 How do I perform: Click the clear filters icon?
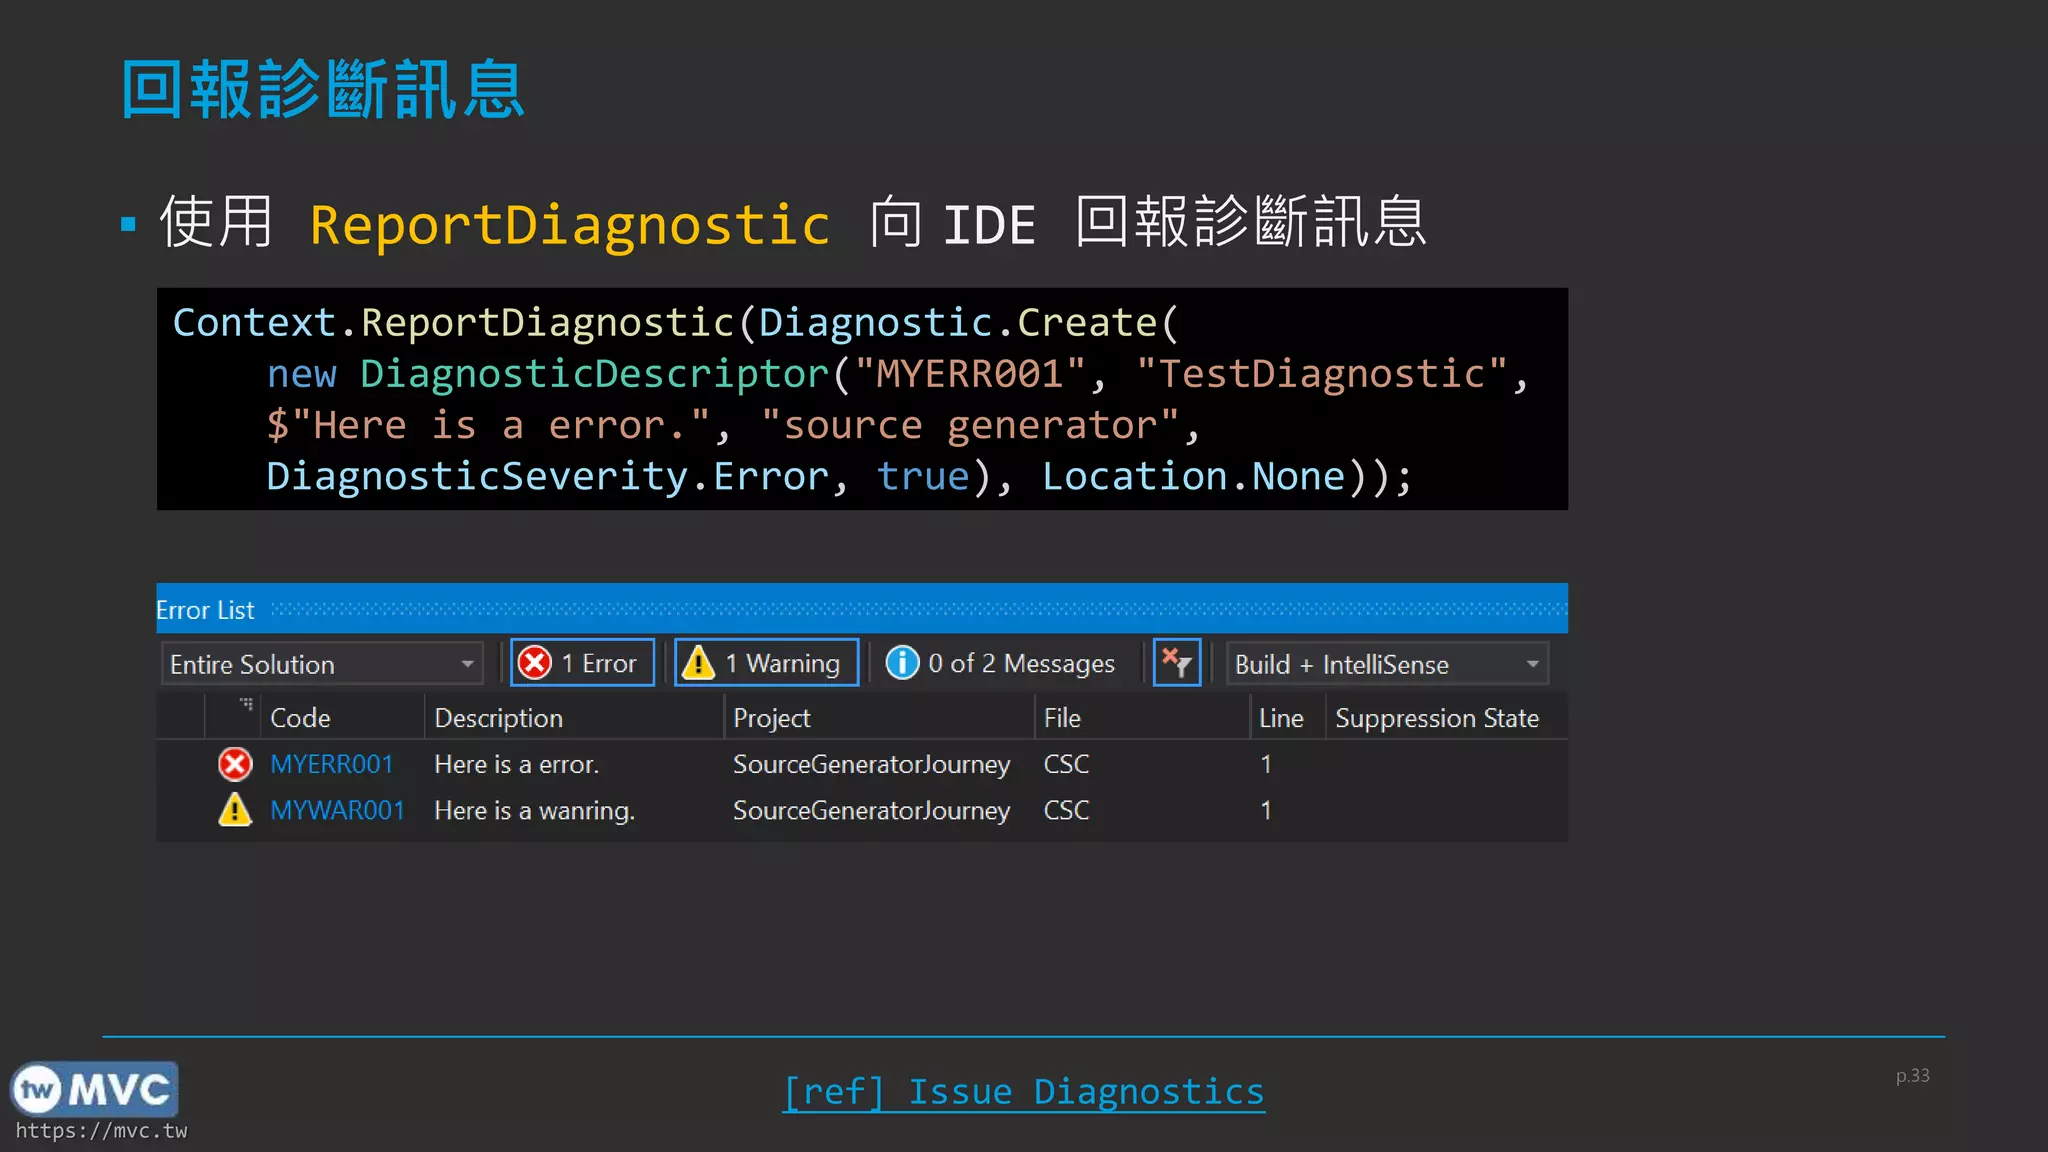1177,663
